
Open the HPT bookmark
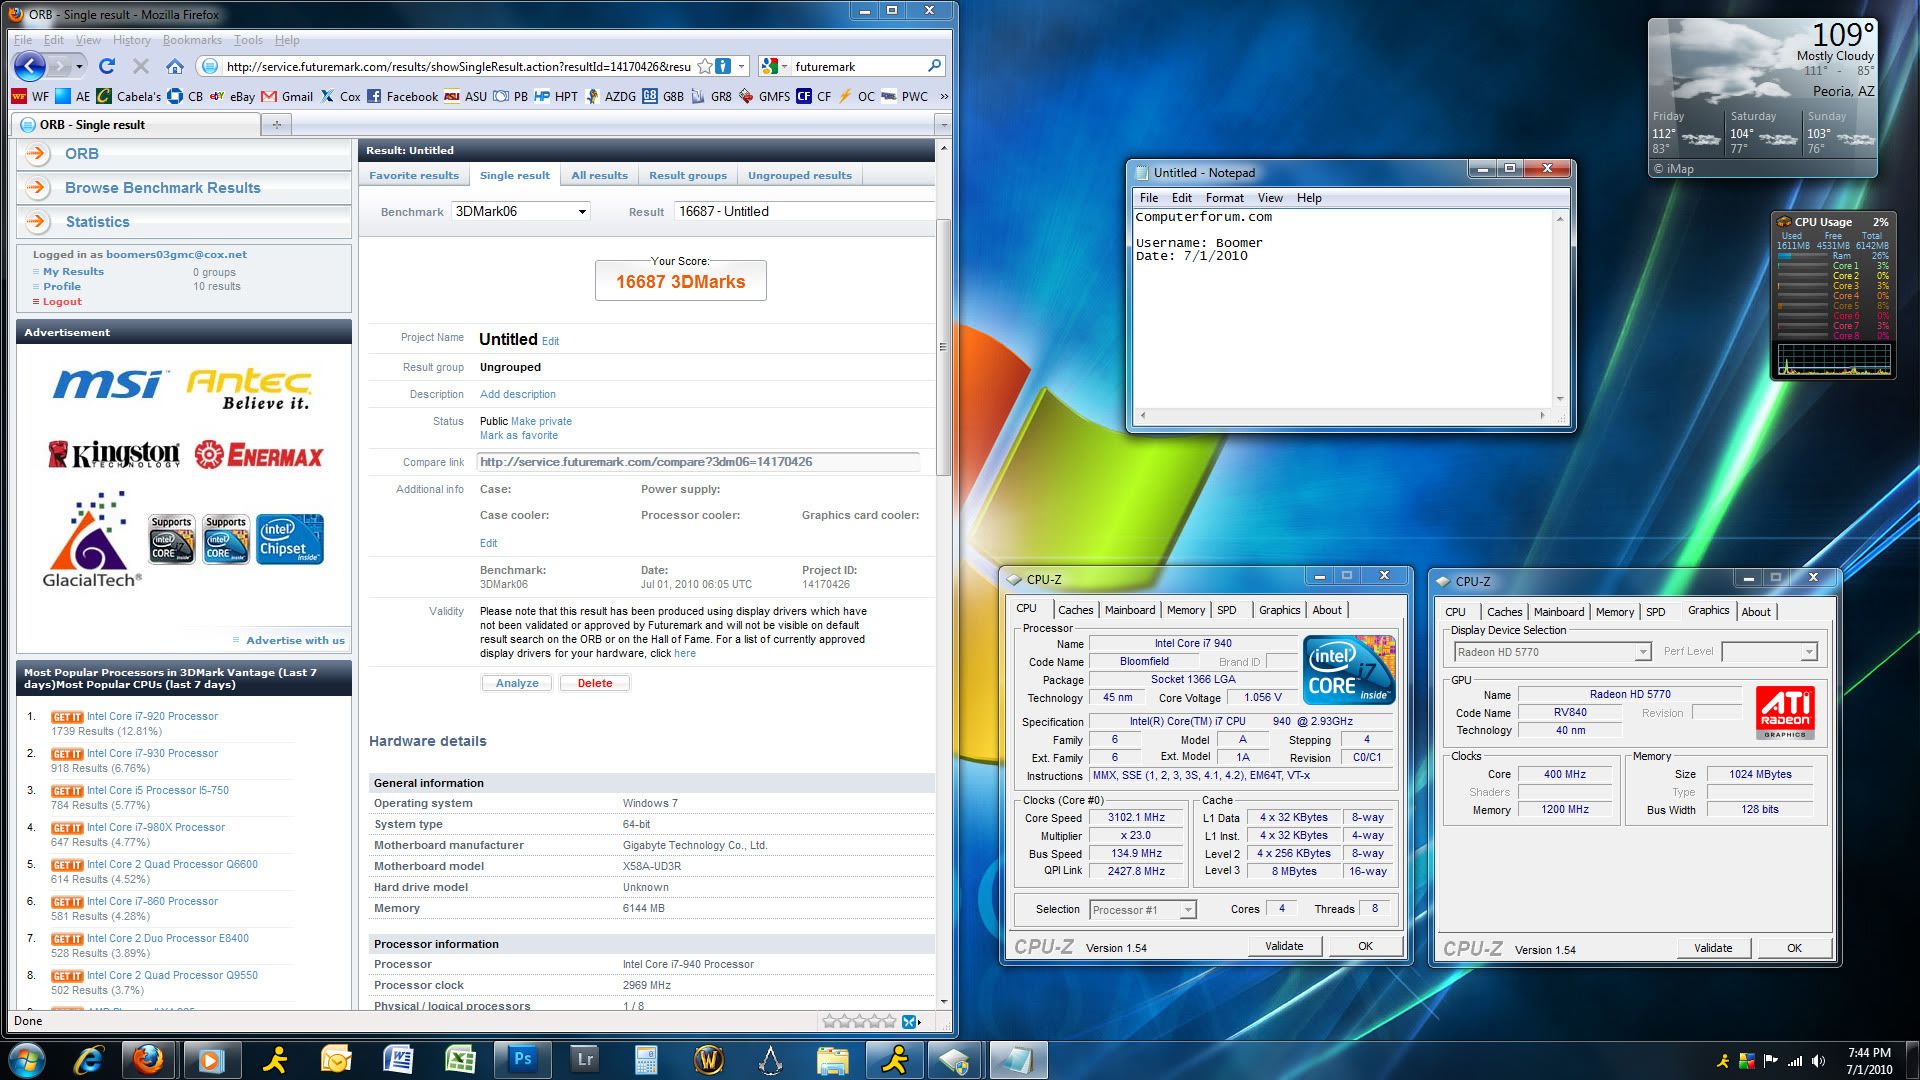point(557,96)
